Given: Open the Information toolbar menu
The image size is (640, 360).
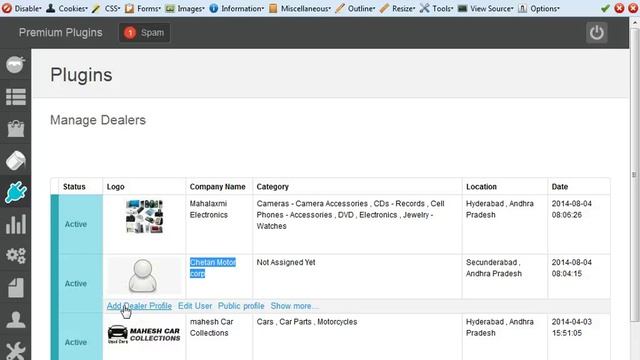Looking at the screenshot, I should pyautogui.click(x=237, y=8).
